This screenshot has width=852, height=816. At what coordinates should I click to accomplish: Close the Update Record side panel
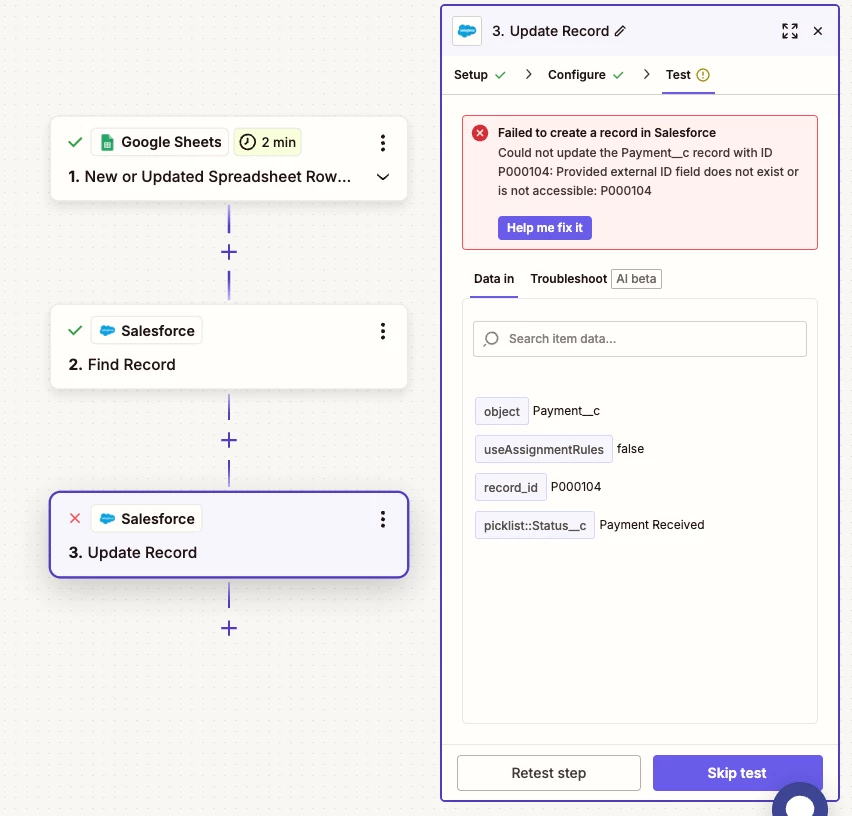817,31
